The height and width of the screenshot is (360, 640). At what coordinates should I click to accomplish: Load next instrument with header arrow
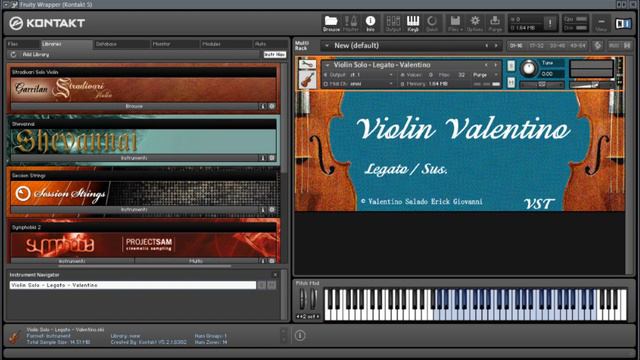click(x=496, y=65)
